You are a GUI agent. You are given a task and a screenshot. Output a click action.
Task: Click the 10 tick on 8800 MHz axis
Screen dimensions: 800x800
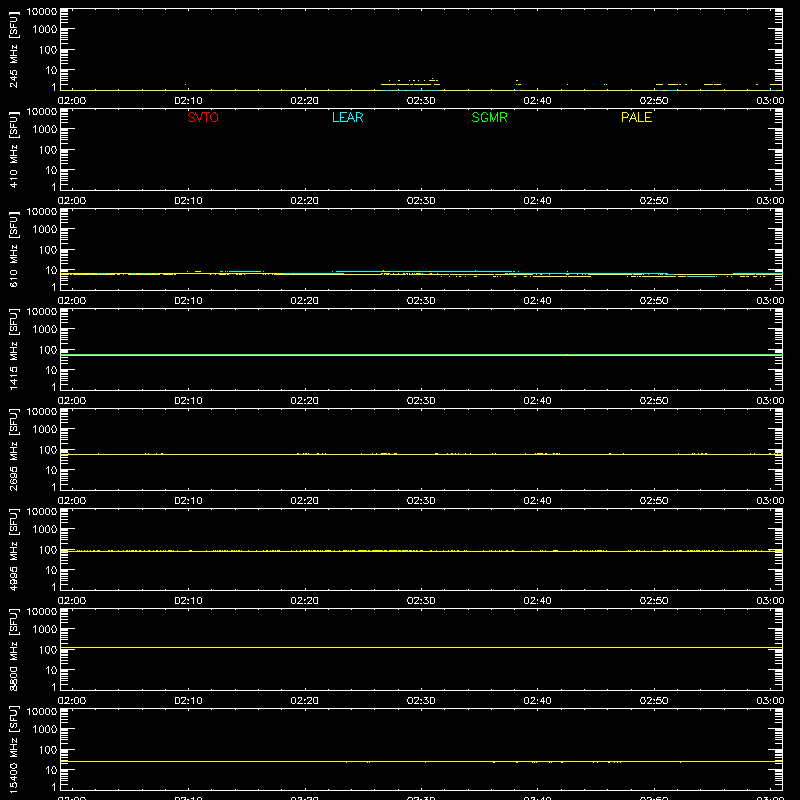click(52, 670)
